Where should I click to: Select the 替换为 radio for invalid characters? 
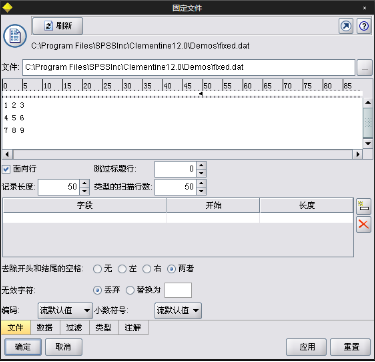(130, 290)
